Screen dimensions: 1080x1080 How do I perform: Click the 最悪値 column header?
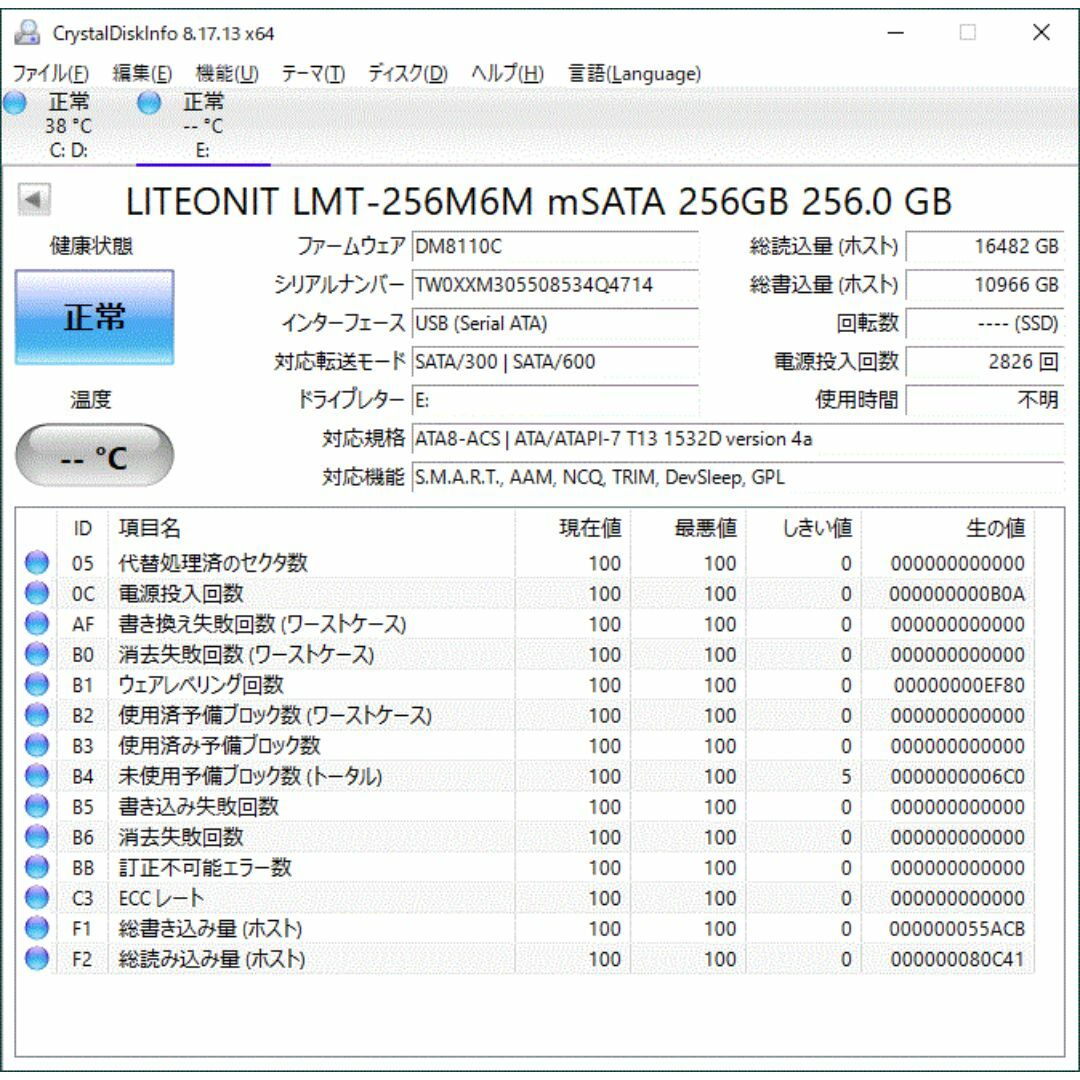[688, 528]
